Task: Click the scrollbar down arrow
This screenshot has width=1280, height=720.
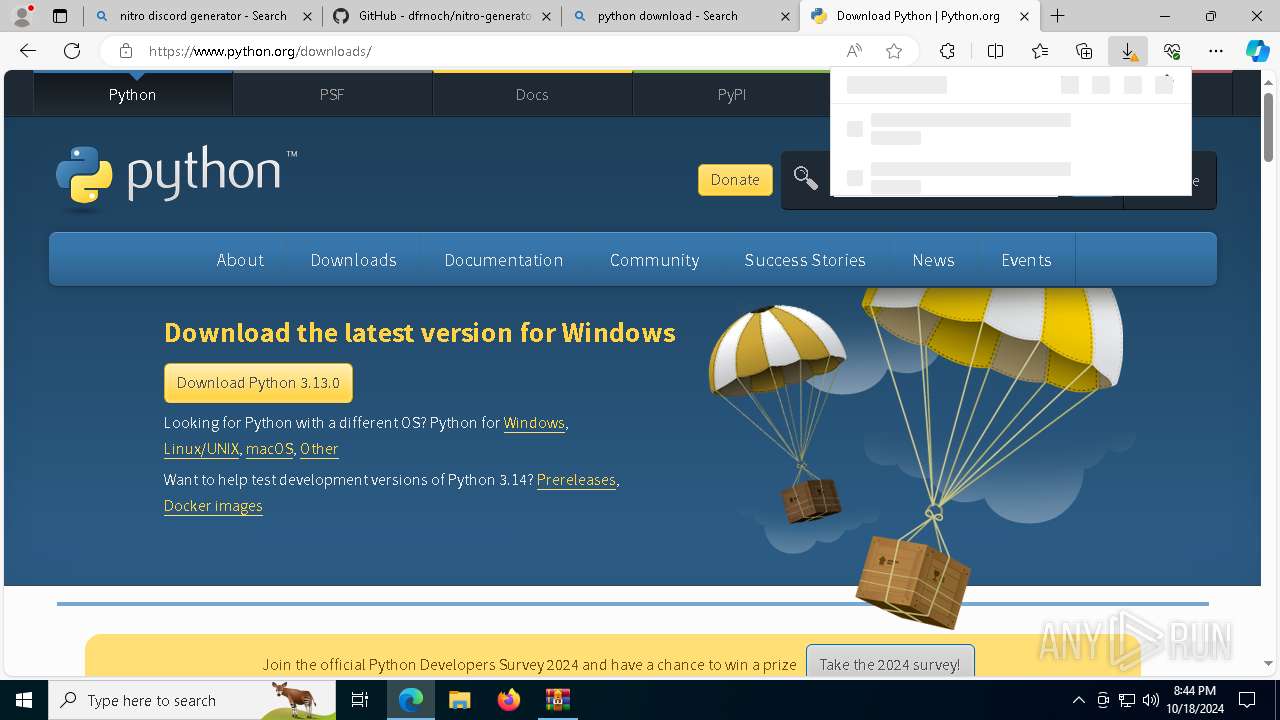Action: click(1268, 663)
